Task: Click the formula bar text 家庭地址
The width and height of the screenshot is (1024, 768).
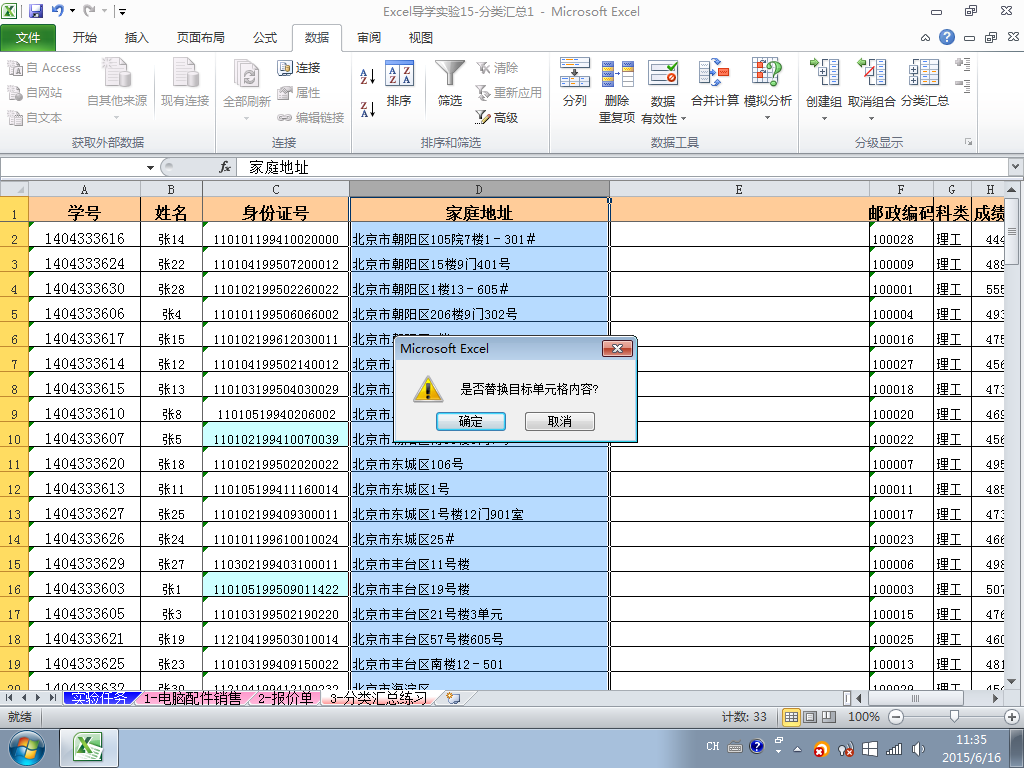Action: 279,168
